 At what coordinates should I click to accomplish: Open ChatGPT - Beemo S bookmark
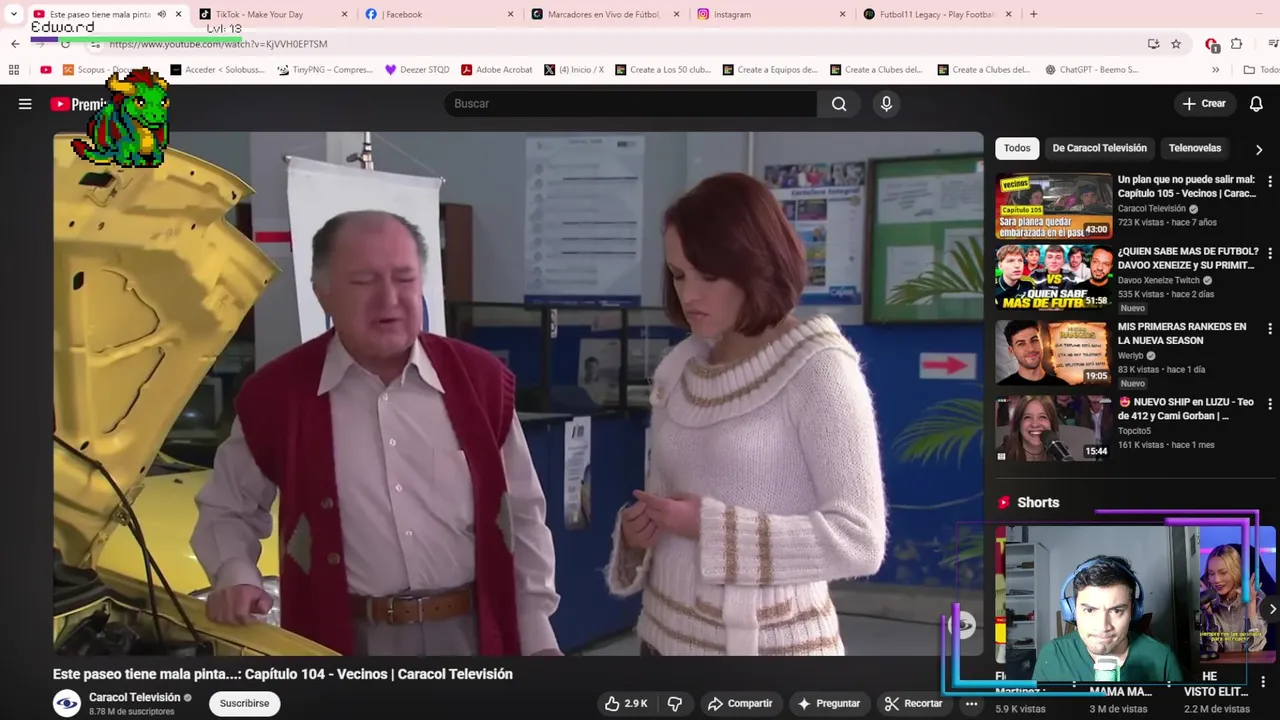1091,70
